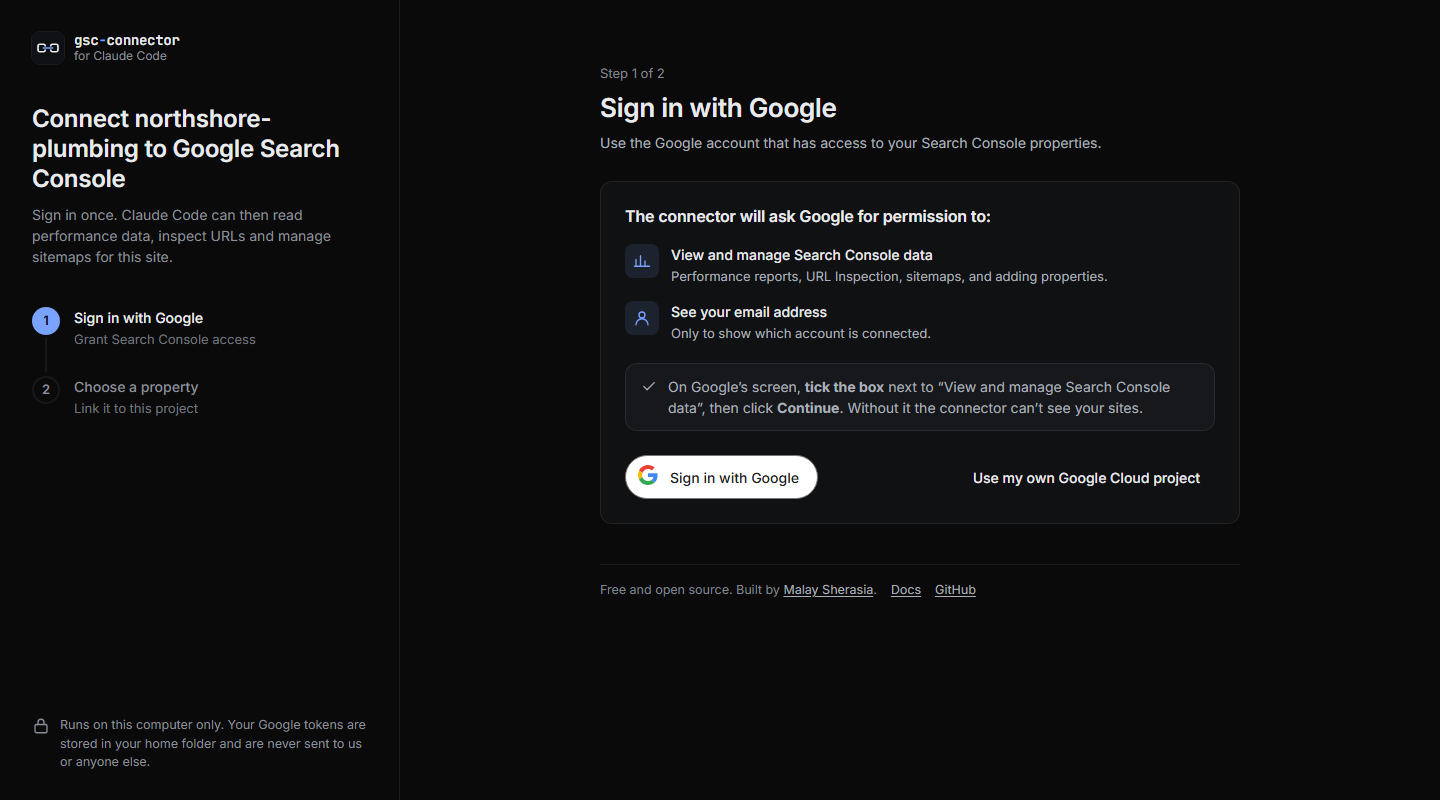Viewport: 1440px width, 800px height.
Task: Click the Performance reports, URL Inspection description
Action: (889, 276)
